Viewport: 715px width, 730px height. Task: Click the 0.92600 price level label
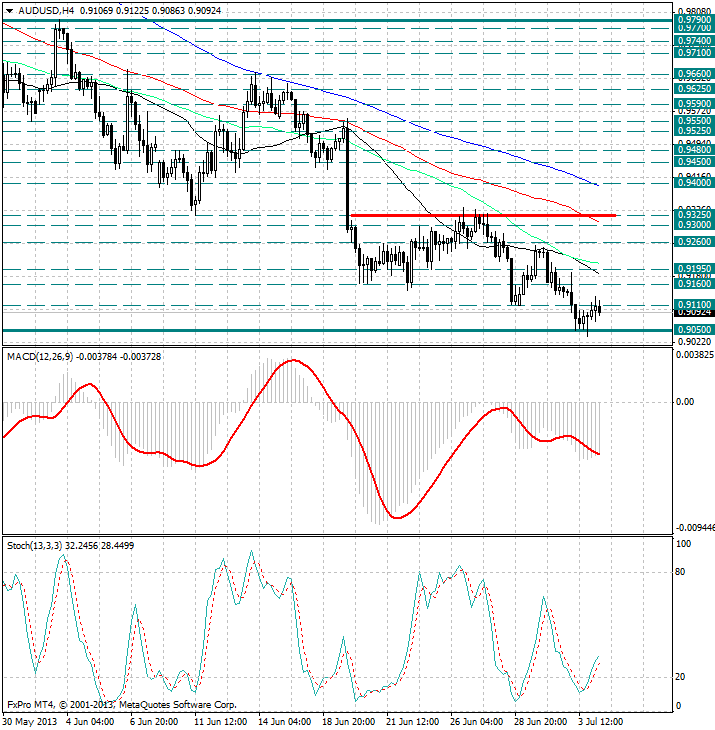(x=694, y=242)
